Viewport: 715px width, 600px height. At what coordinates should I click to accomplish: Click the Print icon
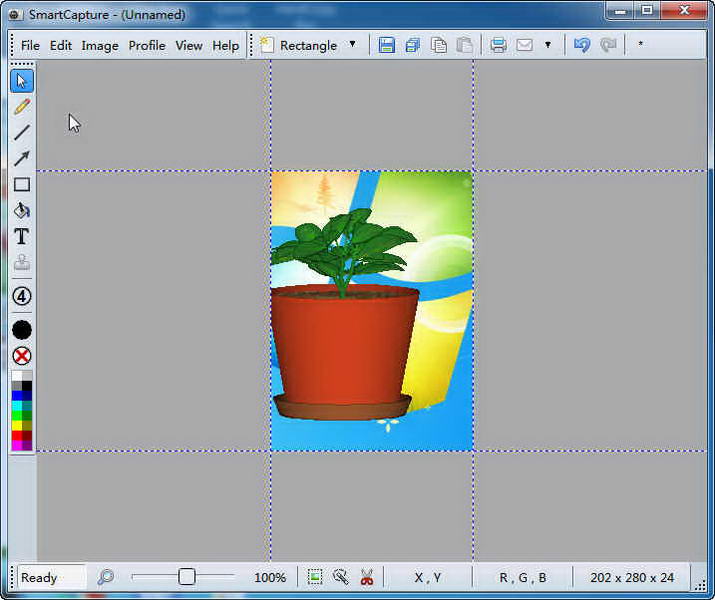[x=498, y=45]
